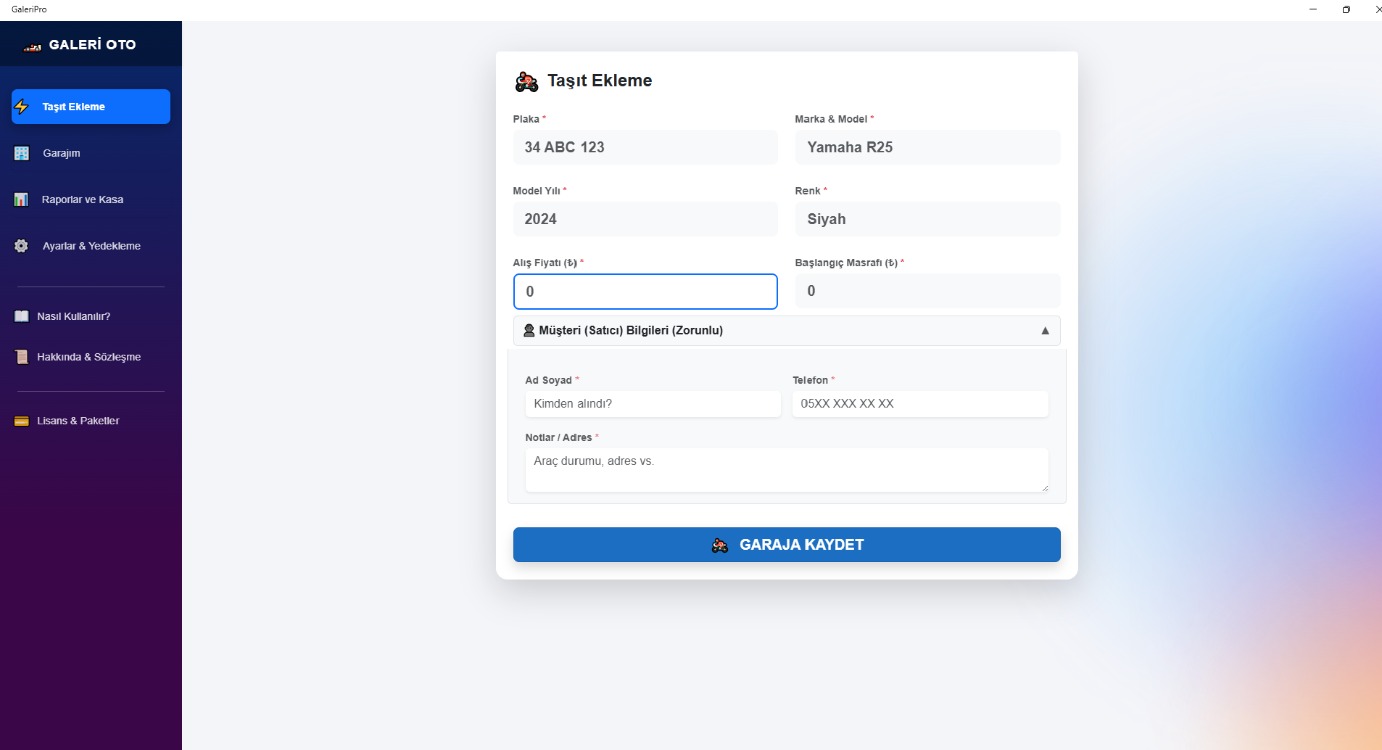This screenshot has width=1382, height=750.
Task: Open Hakkında & Sözleşme page
Action: click(91, 357)
